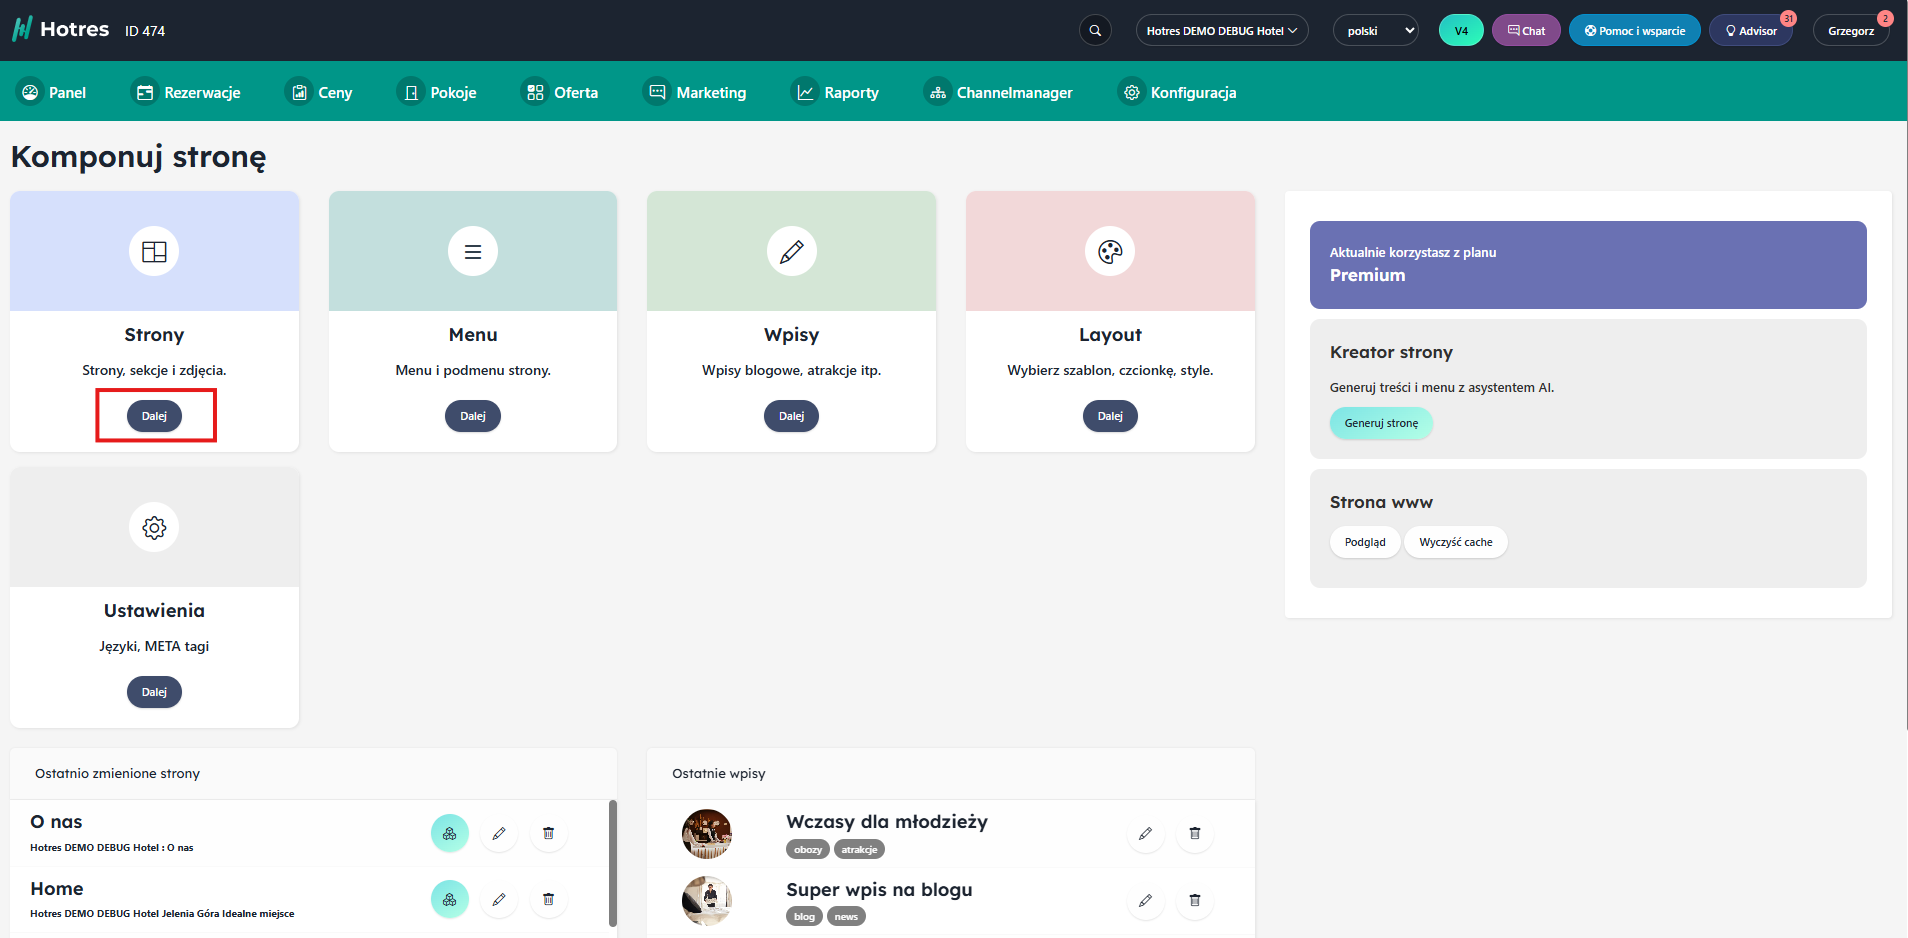This screenshot has width=1908, height=938.
Task: Click the scrollbar in recently changed pages list
Action: pyautogui.click(x=612, y=862)
